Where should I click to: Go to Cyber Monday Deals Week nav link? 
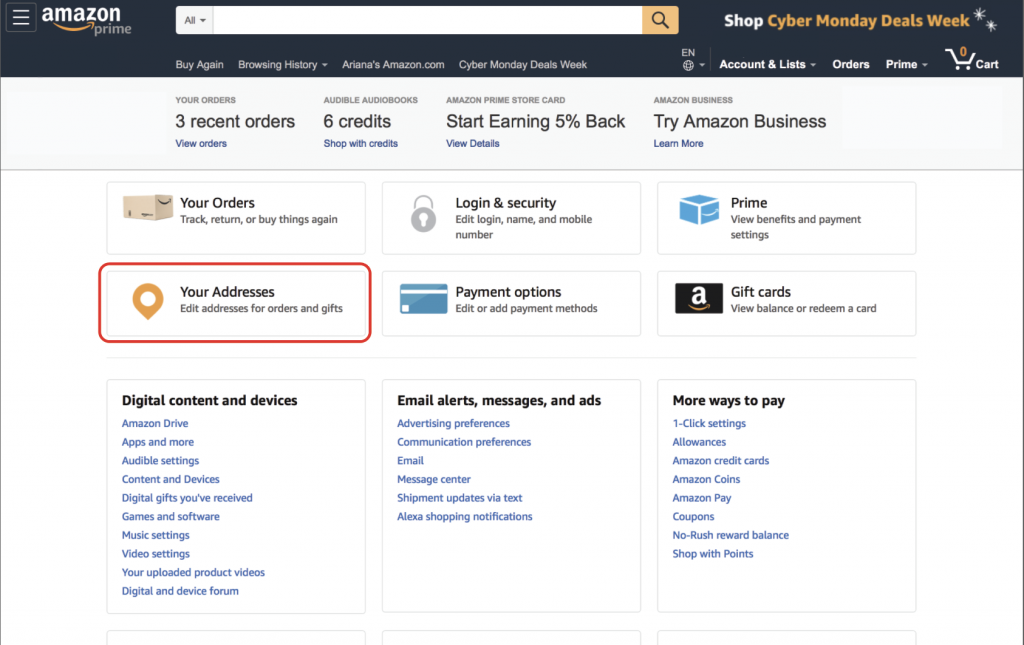tap(522, 65)
